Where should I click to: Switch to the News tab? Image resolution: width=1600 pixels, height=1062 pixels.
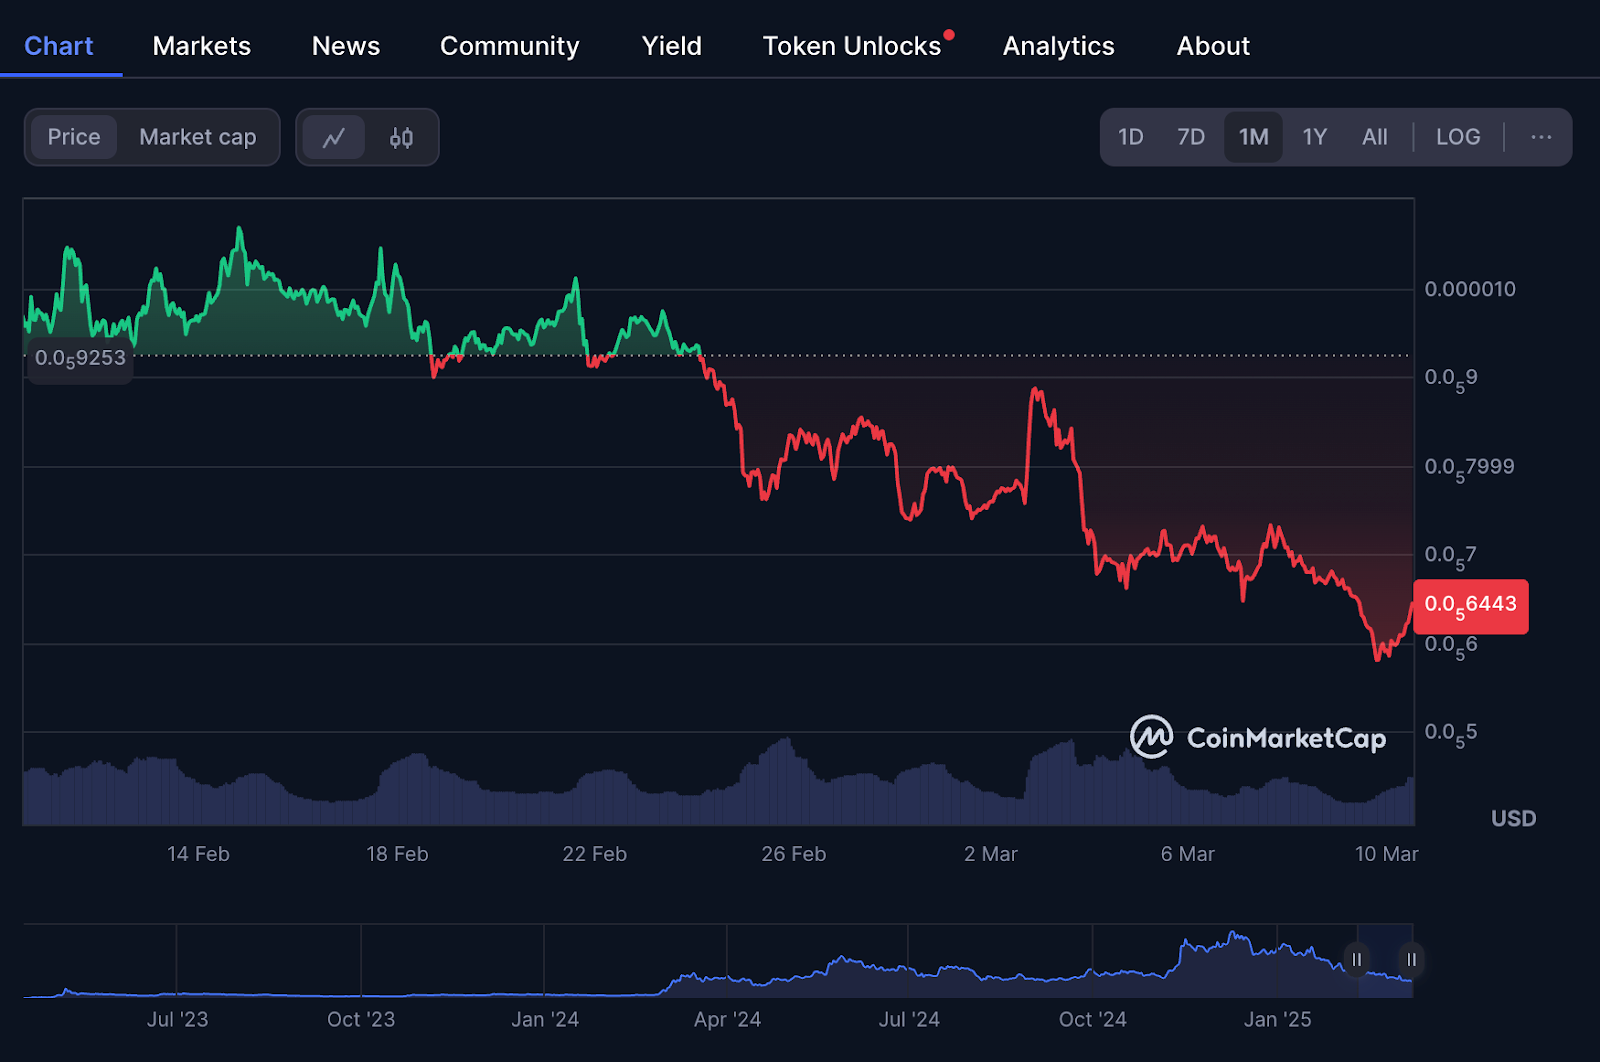pyautogui.click(x=345, y=45)
